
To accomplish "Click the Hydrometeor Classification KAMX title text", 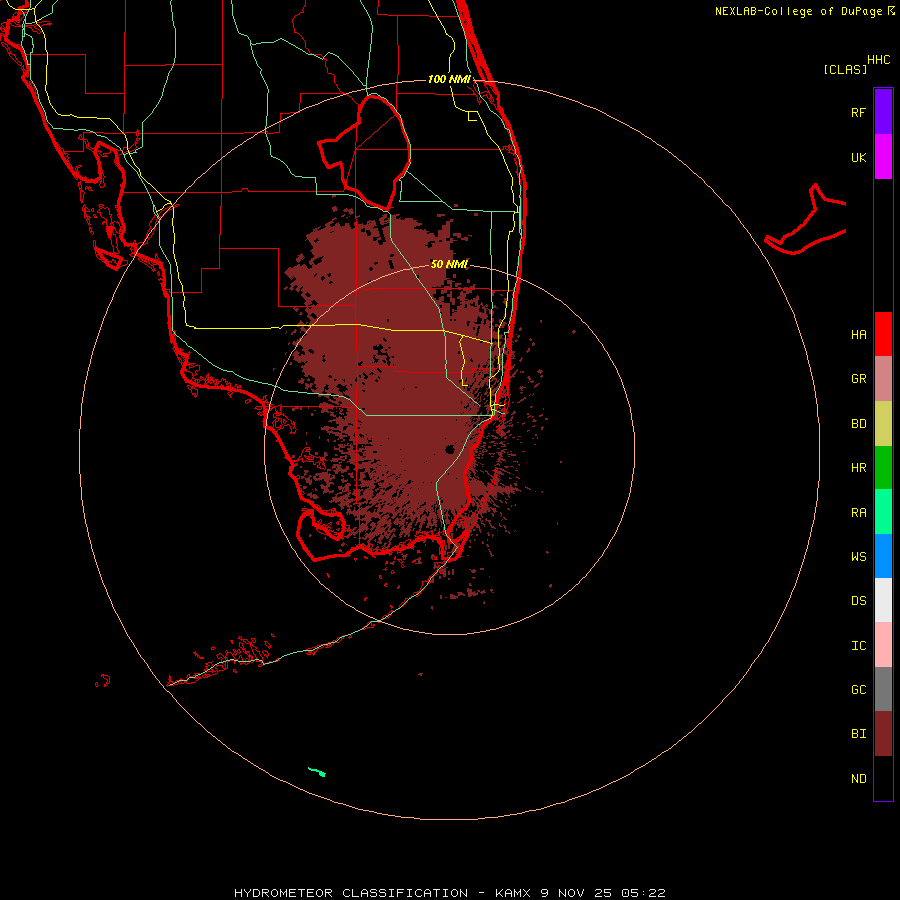I will pos(449,893).
